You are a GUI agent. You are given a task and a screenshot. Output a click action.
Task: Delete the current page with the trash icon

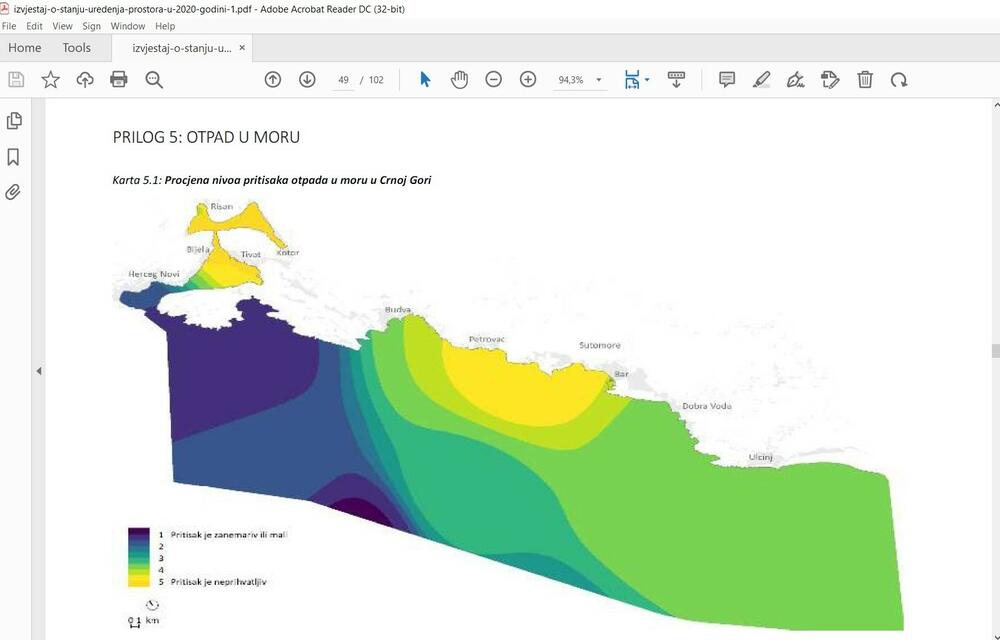(x=865, y=79)
